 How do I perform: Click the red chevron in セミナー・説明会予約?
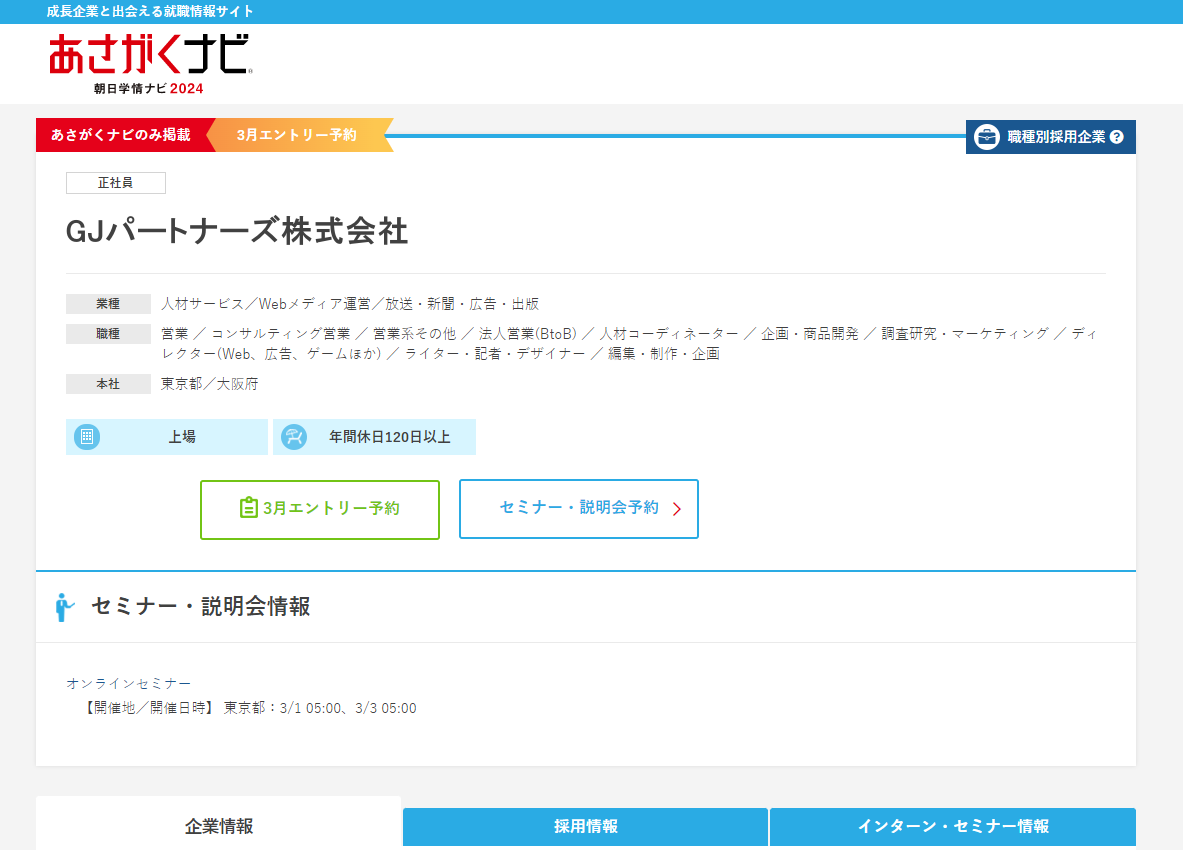tap(677, 509)
